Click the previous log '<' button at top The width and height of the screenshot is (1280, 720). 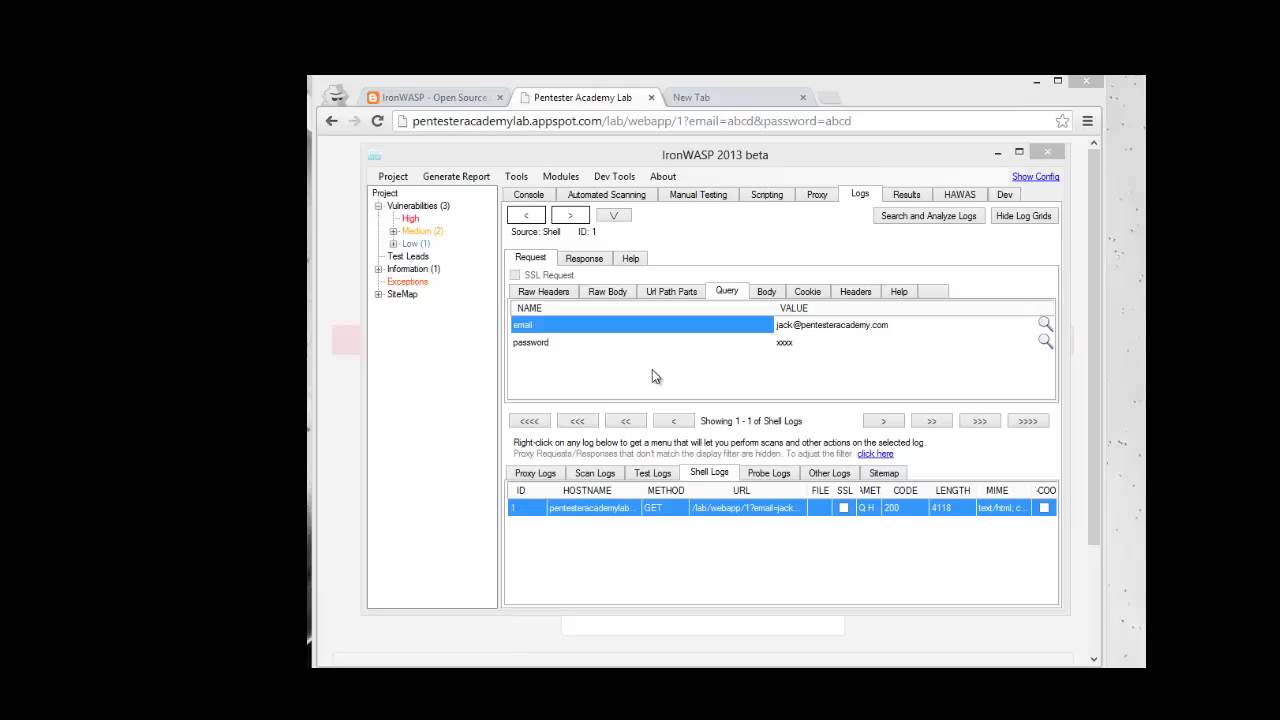click(x=526, y=215)
